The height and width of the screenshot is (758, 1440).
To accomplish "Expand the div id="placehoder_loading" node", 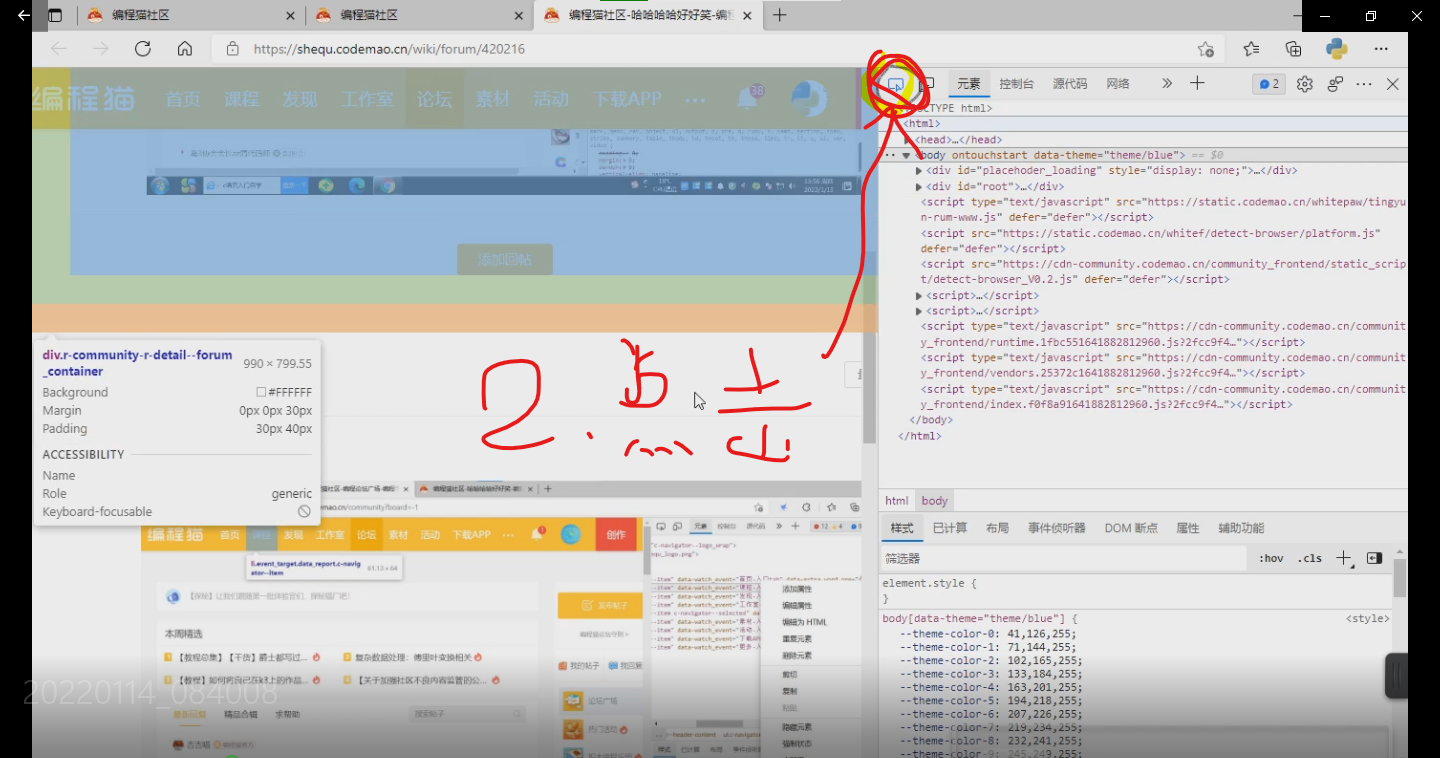I will [x=919, y=171].
